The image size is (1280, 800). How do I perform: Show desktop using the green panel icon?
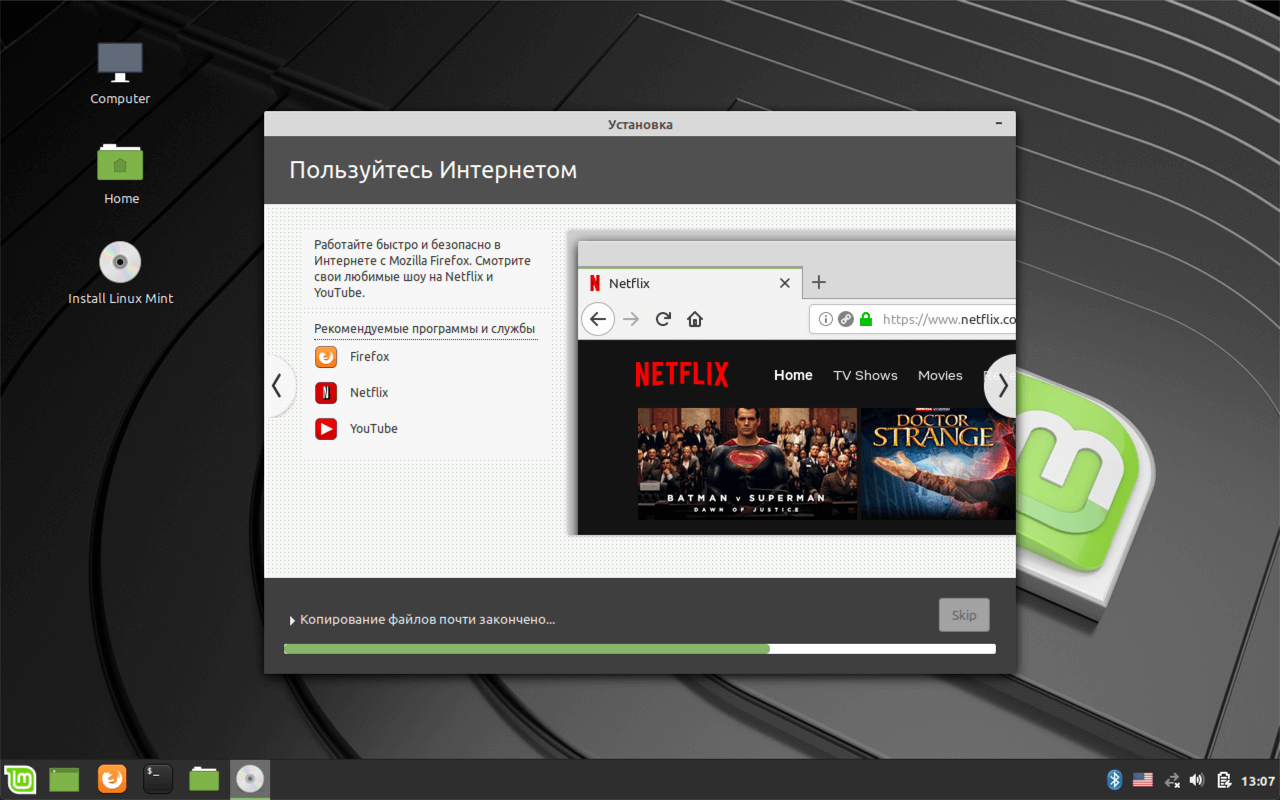64,779
